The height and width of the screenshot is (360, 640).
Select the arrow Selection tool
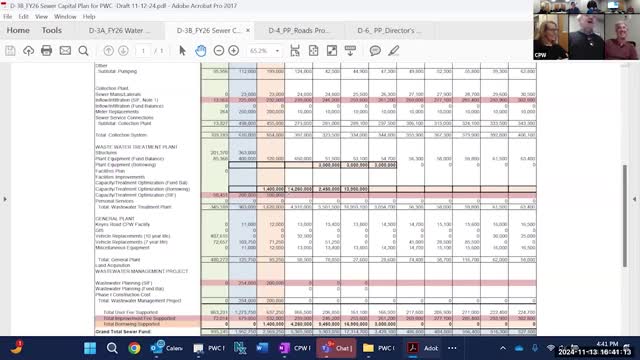(x=182, y=51)
